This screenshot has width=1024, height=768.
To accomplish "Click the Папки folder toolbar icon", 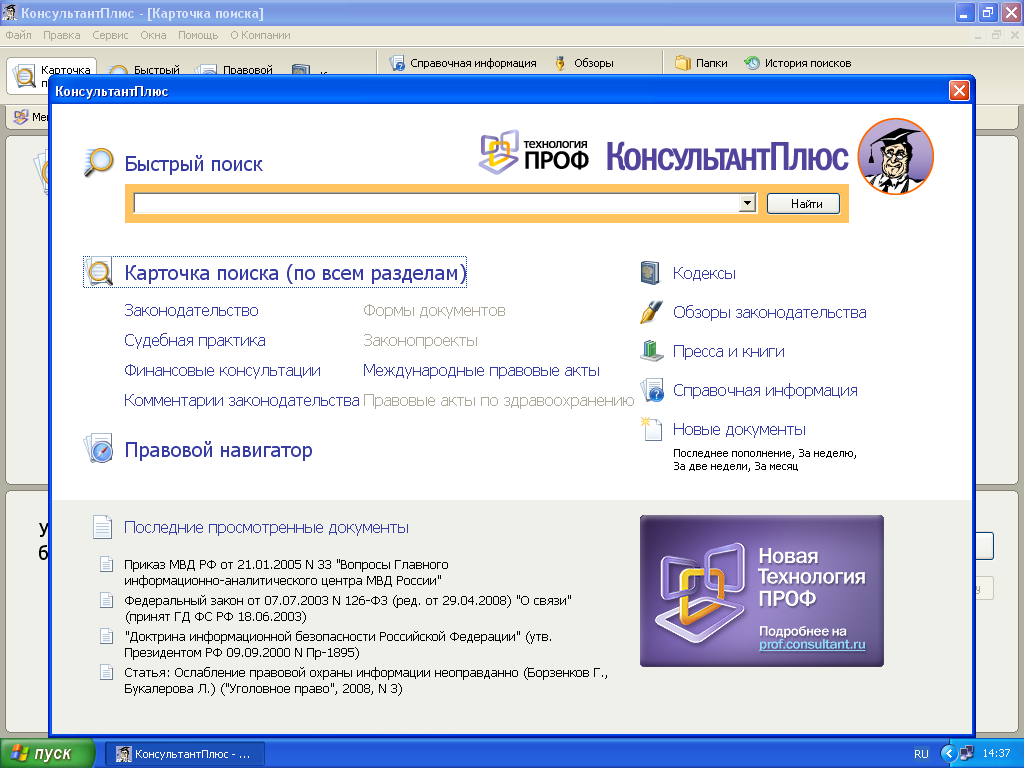I will [683, 63].
